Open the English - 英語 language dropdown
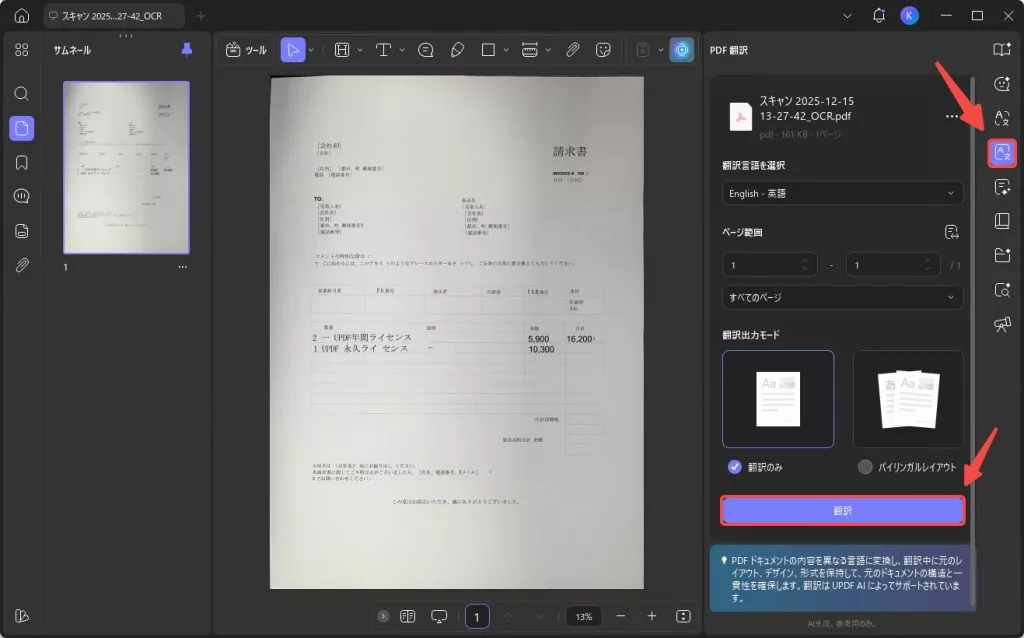1024x638 pixels. 842,193
